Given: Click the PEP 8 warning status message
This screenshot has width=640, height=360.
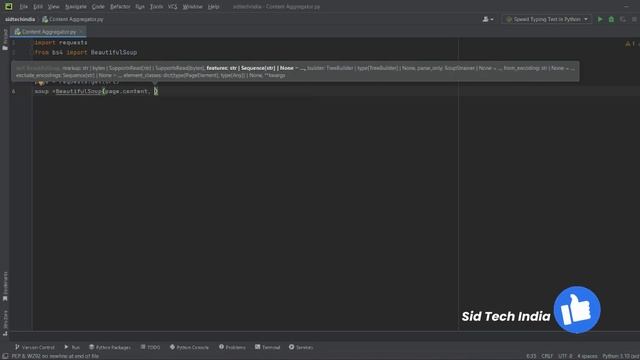Looking at the screenshot, I should pos(55,356).
